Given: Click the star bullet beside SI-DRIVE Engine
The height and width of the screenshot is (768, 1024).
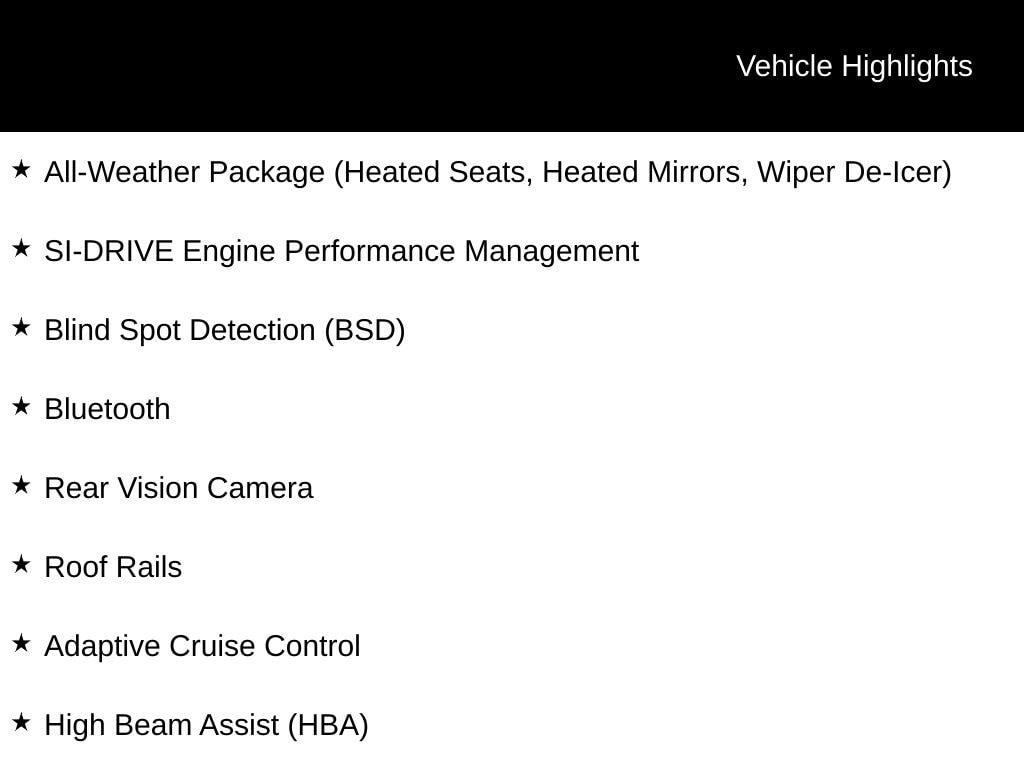Looking at the screenshot, I should 21,248.
